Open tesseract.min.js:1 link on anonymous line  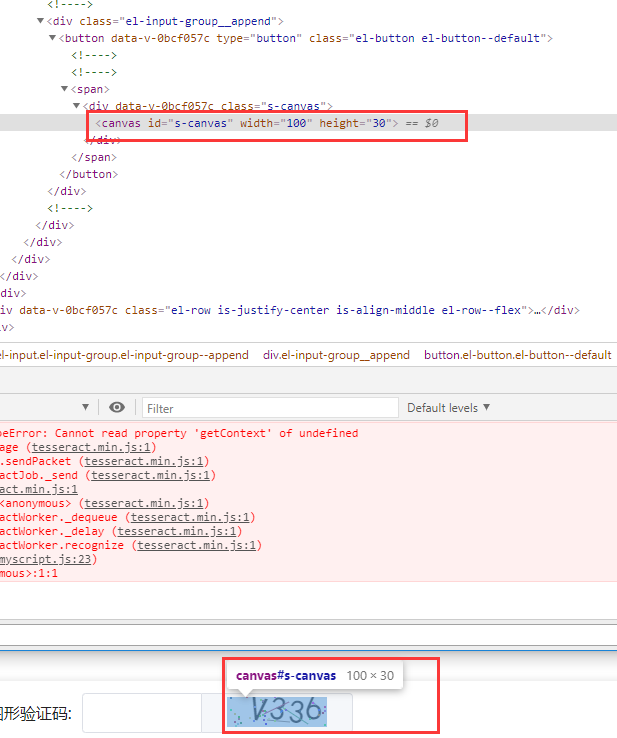[x=144, y=504]
